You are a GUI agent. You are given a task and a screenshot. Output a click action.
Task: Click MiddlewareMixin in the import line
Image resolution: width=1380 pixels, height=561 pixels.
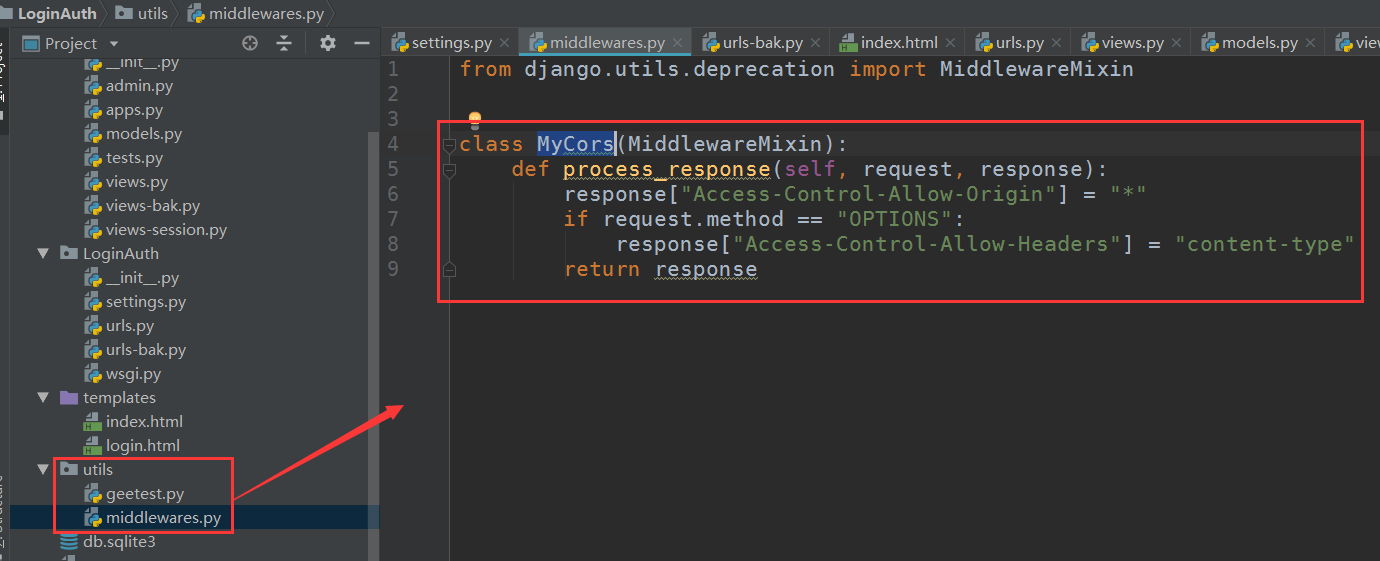pos(1037,69)
